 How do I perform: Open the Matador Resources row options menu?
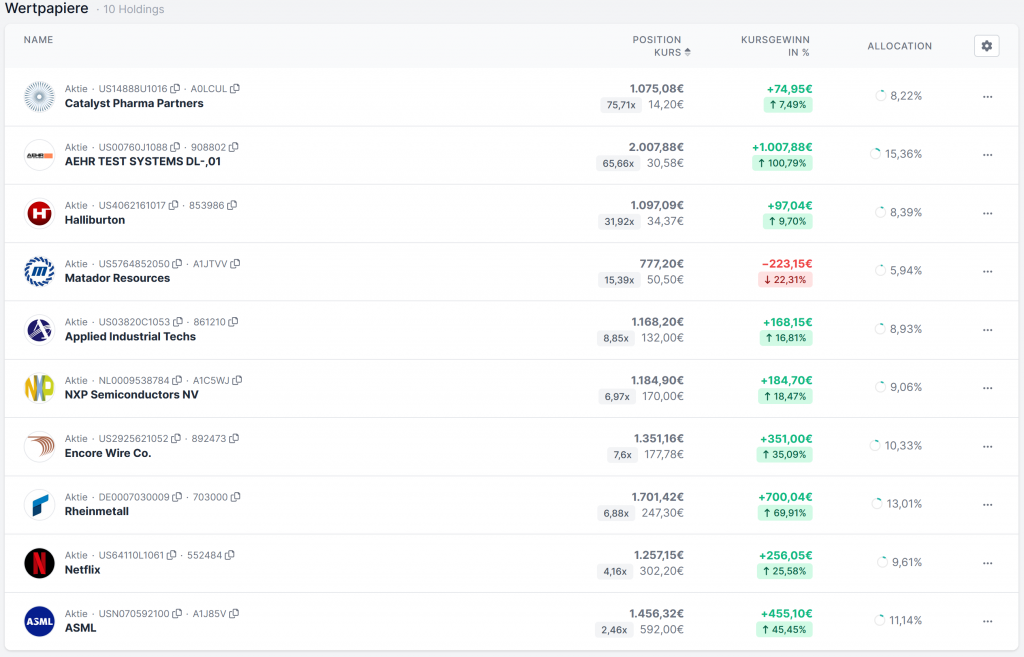click(x=987, y=271)
